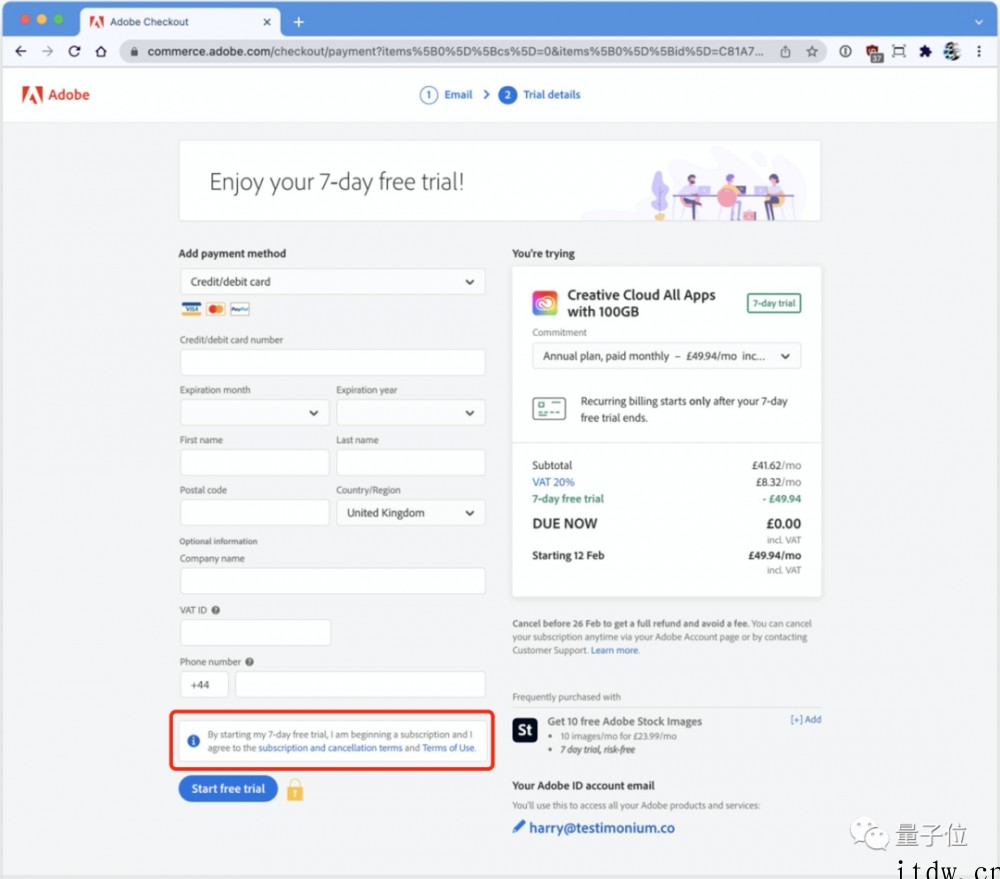Click the "Starting 12 Feb" text
Viewport: 1000px width, 879px height.
coord(568,555)
